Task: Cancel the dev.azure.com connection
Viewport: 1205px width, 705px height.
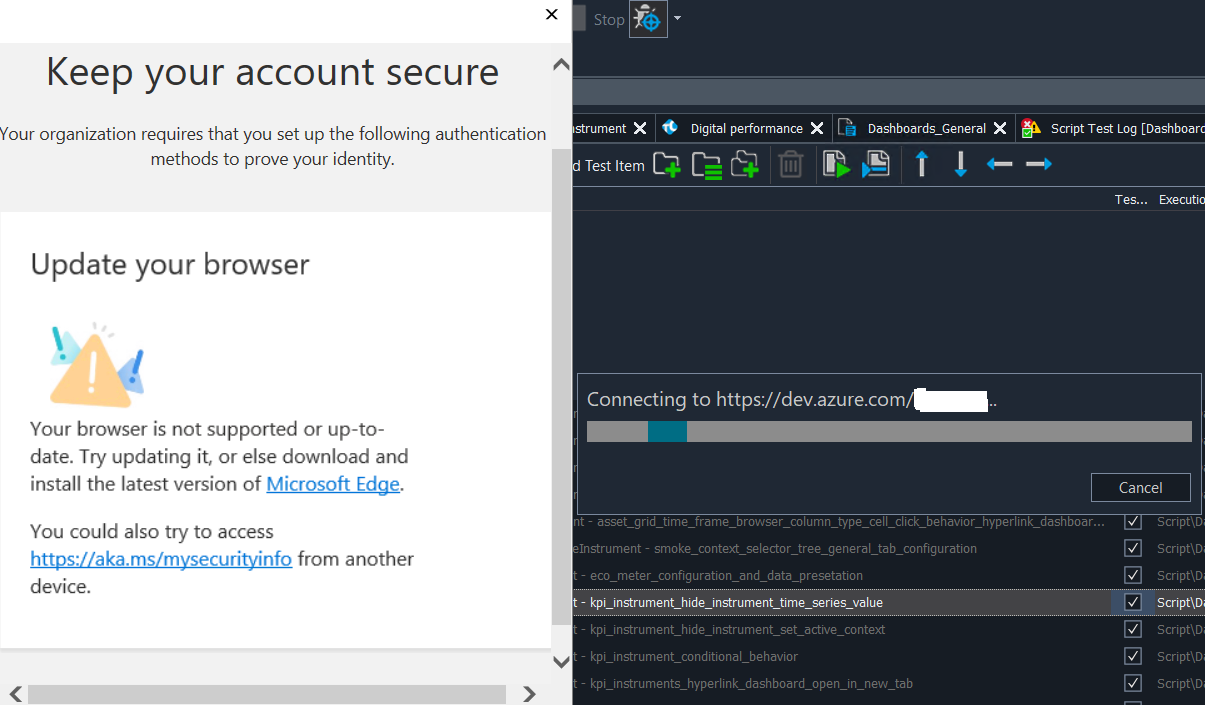Action: coord(1140,487)
